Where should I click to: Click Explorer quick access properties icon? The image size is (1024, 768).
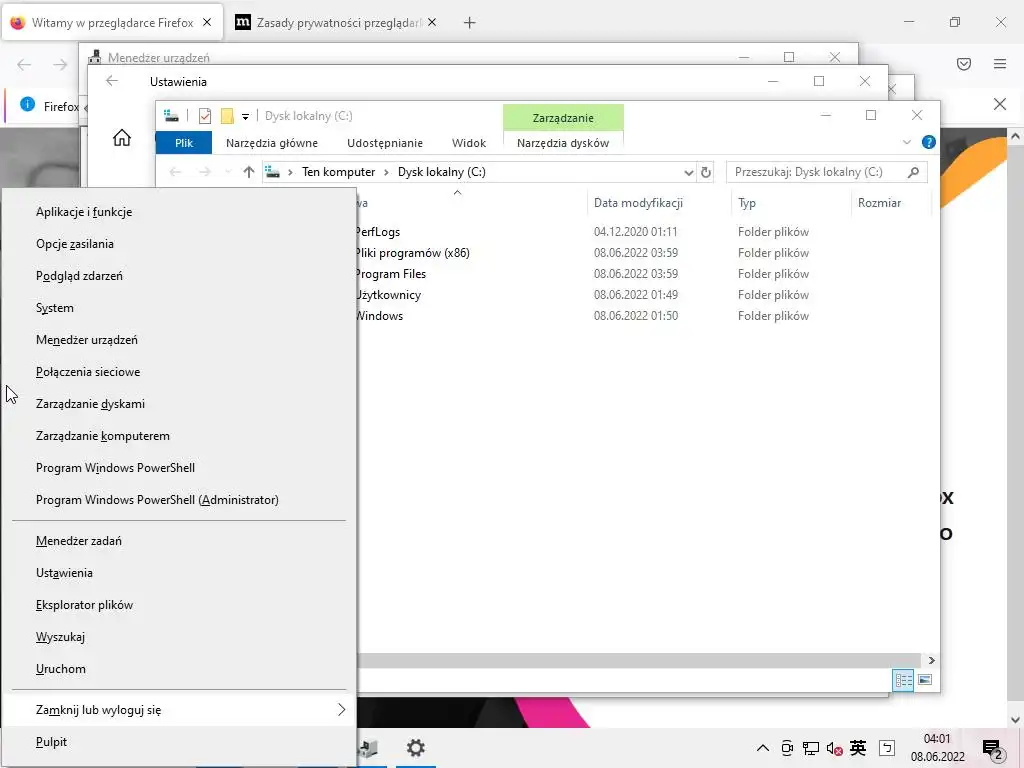pos(205,116)
